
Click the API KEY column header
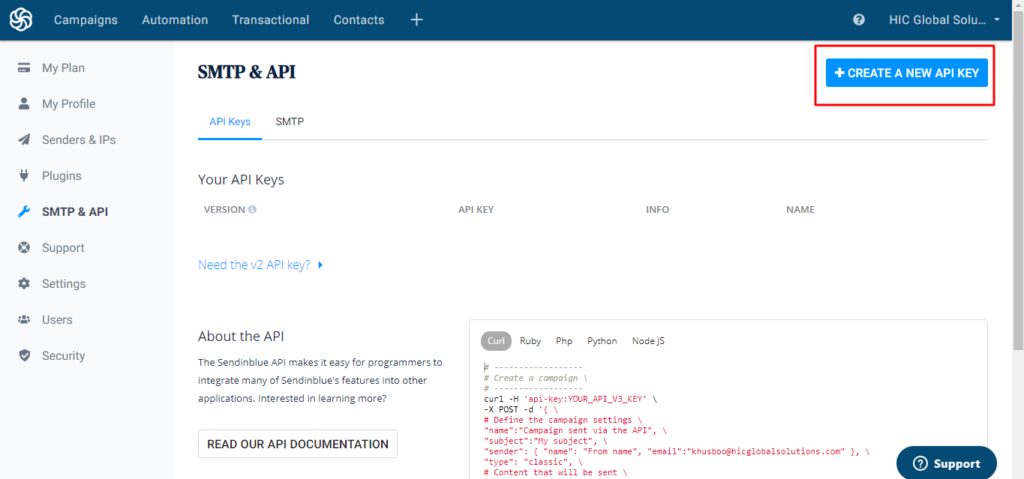click(x=476, y=210)
